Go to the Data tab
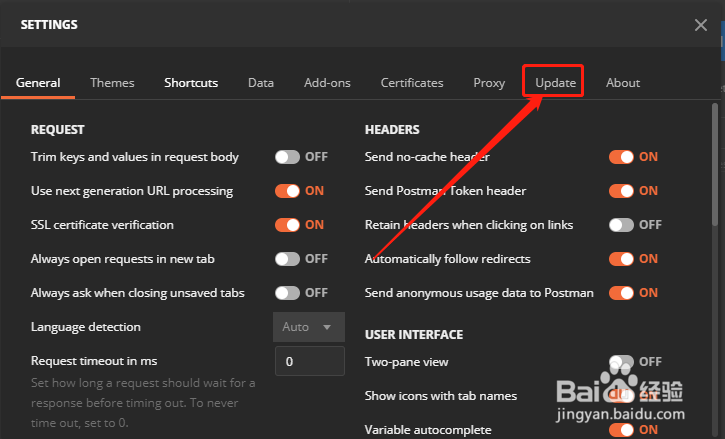 click(x=261, y=83)
